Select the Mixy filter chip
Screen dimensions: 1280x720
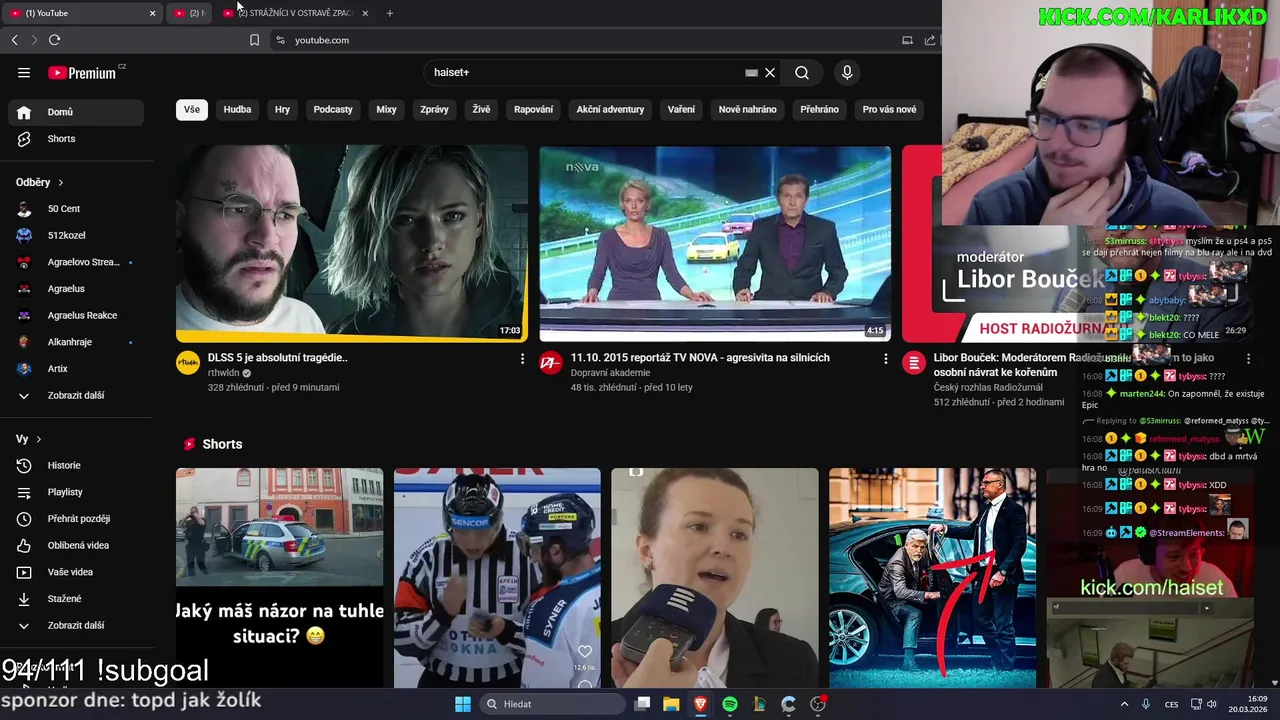click(386, 110)
